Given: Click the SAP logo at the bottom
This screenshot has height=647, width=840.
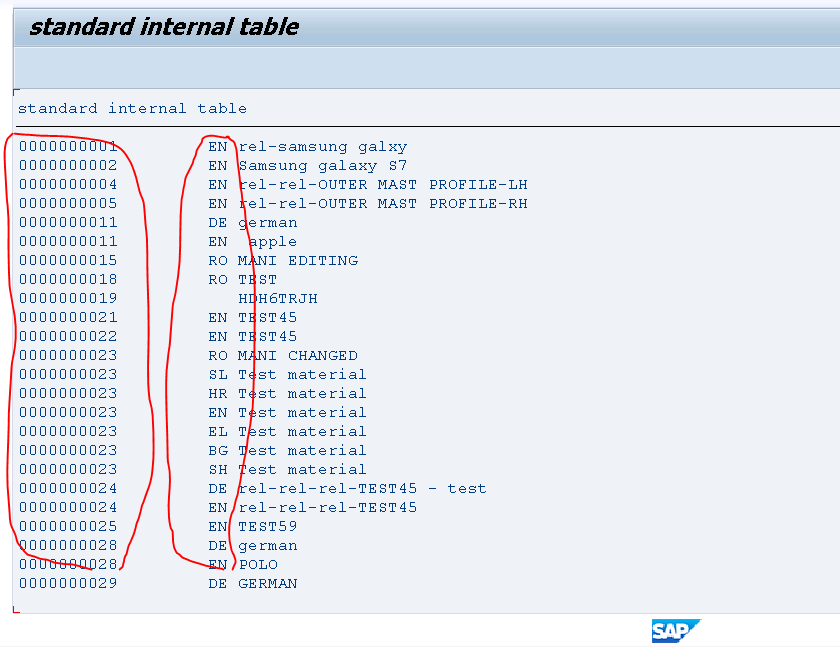Looking at the screenshot, I should 675,630.
